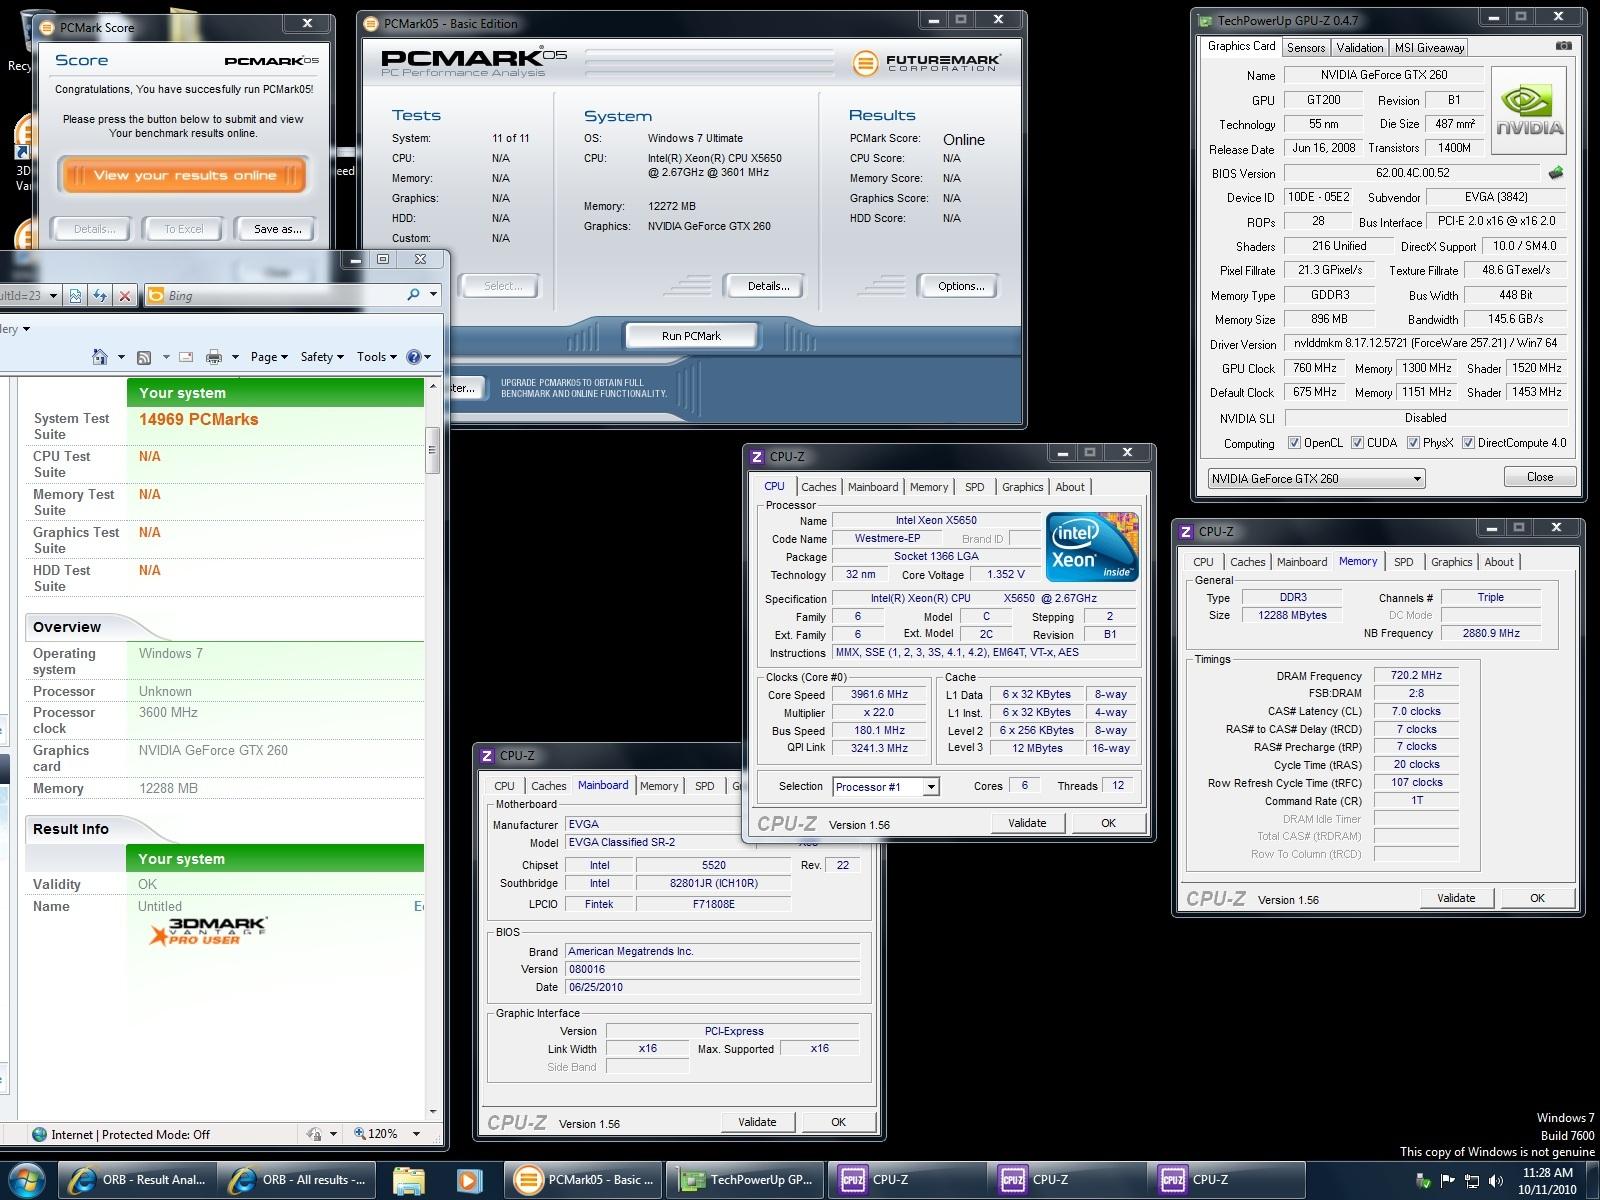The width and height of the screenshot is (1600, 1200).
Task: Click View your results online button
Action: point(184,175)
